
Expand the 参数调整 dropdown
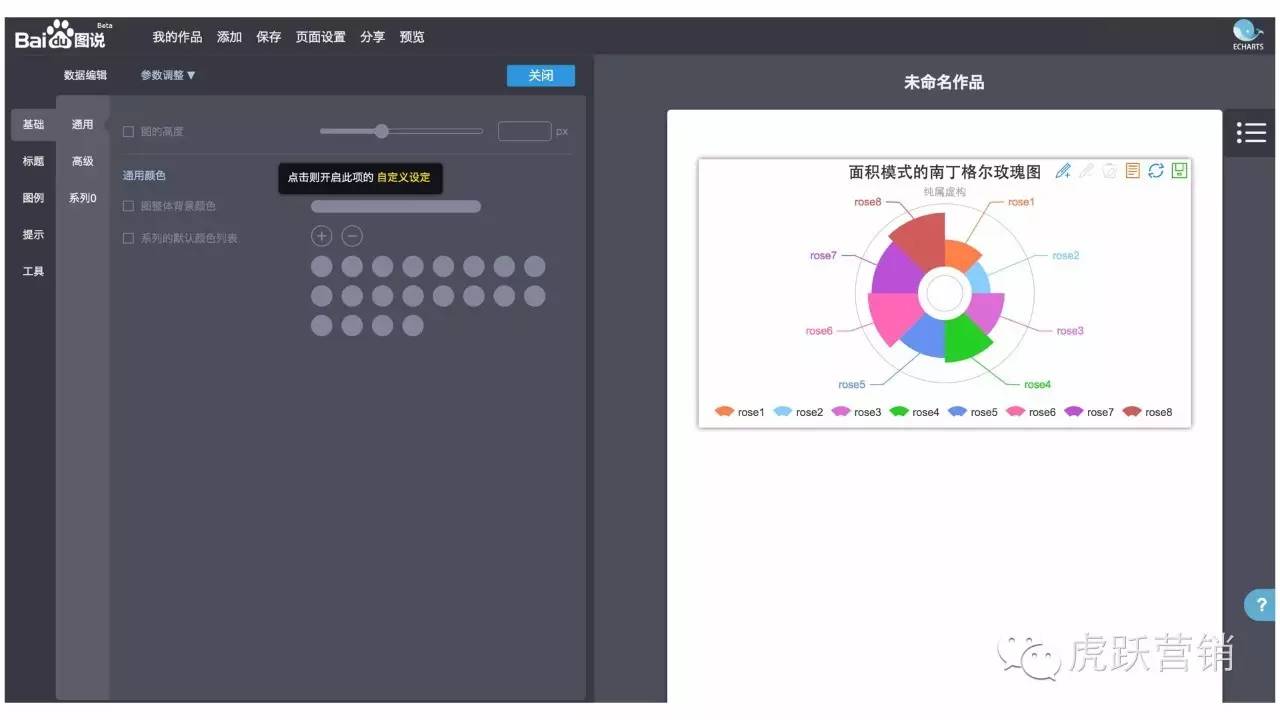pos(168,75)
